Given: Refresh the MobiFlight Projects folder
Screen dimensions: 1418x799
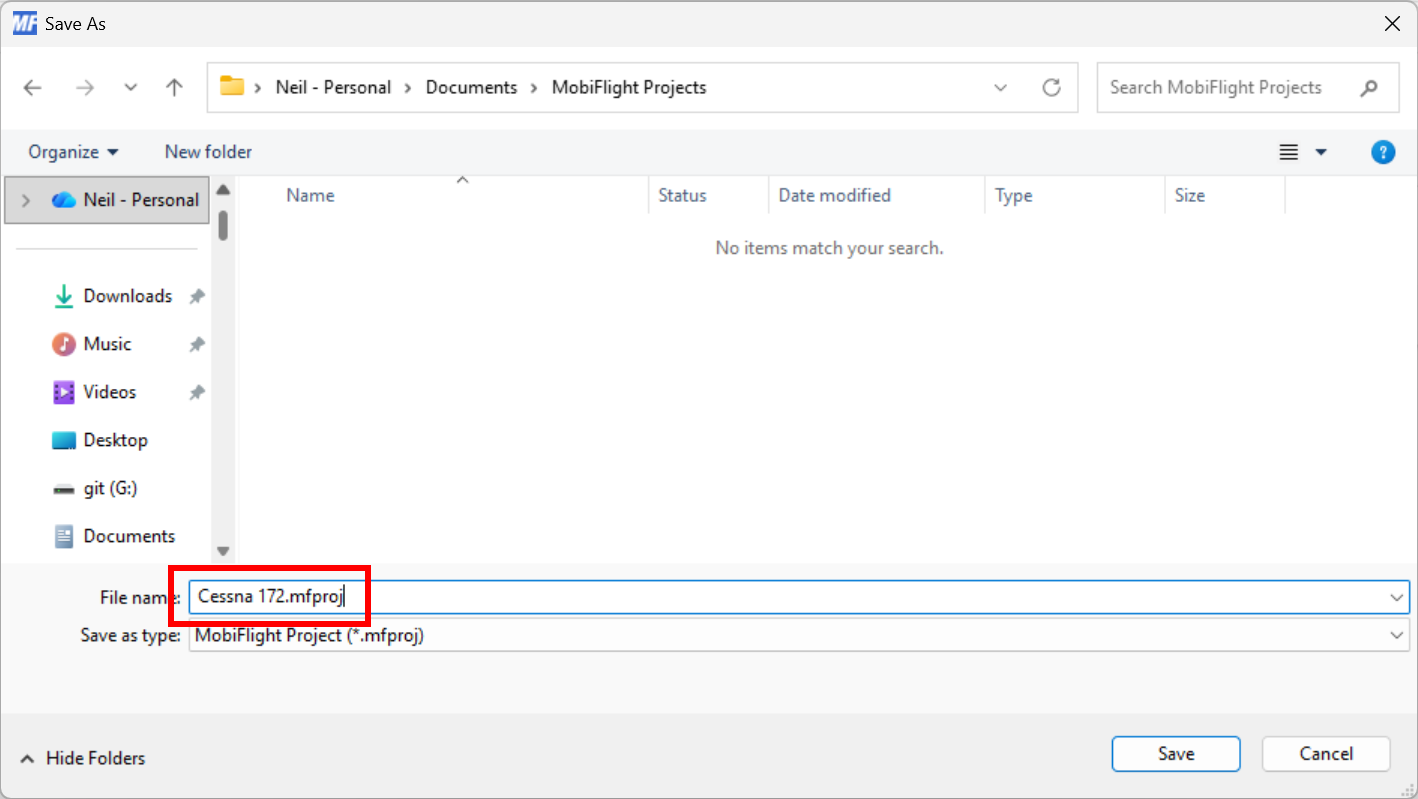Looking at the screenshot, I should pyautogui.click(x=1051, y=88).
